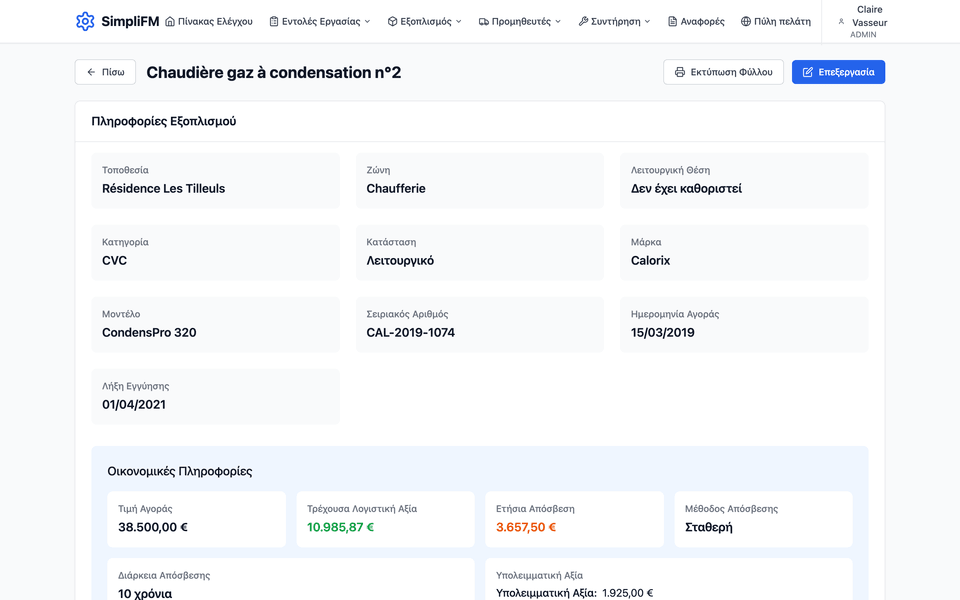
Task: Print sheet via Εκτύπωση Φύλλου button
Action: [x=723, y=72]
